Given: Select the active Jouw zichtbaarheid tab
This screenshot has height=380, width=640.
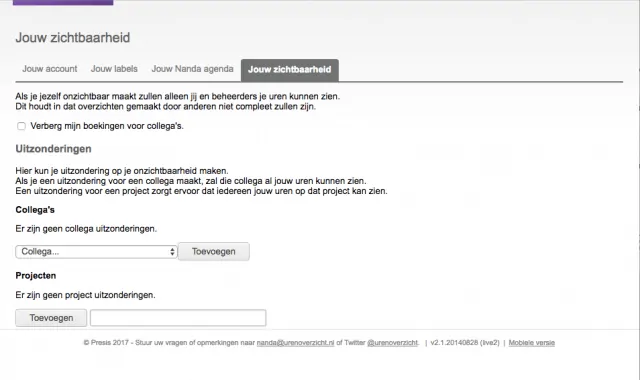Looking at the screenshot, I should click(x=289, y=70).
